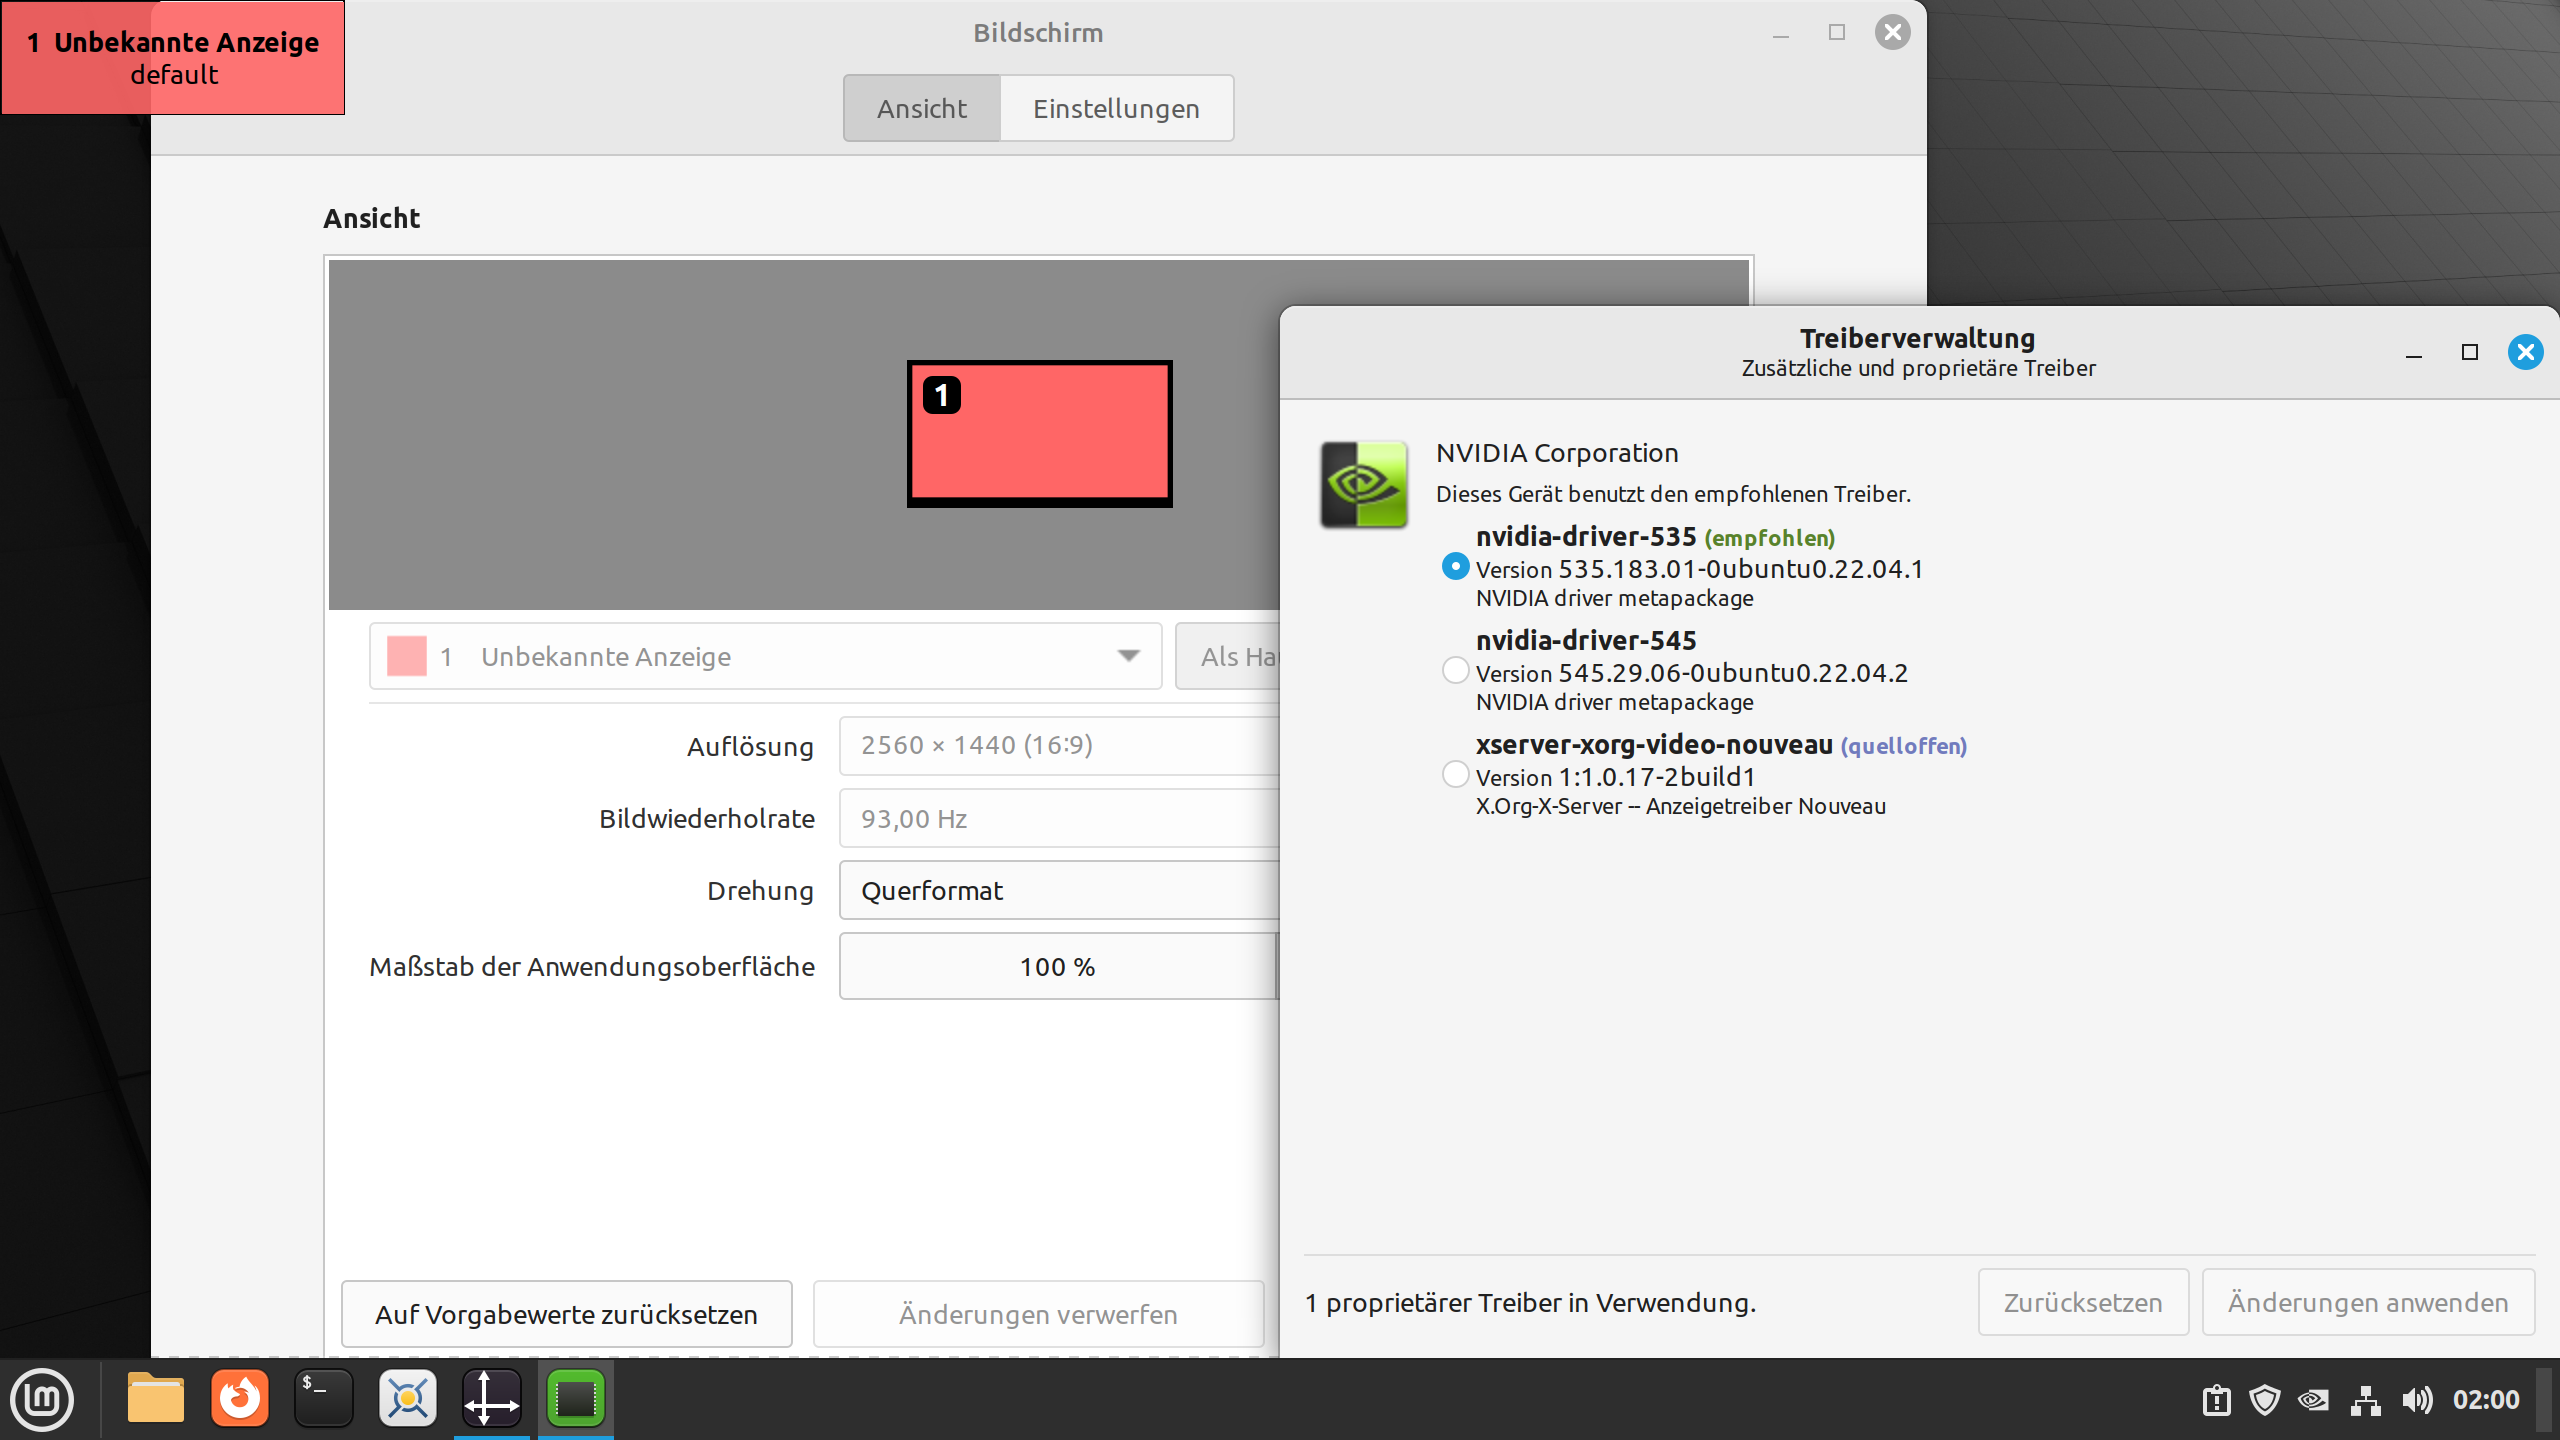The width and height of the screenshot is (2560, 1440).
Task: Choose the nvidia-driver-545 driver option
Action: tap(1455, 670)
